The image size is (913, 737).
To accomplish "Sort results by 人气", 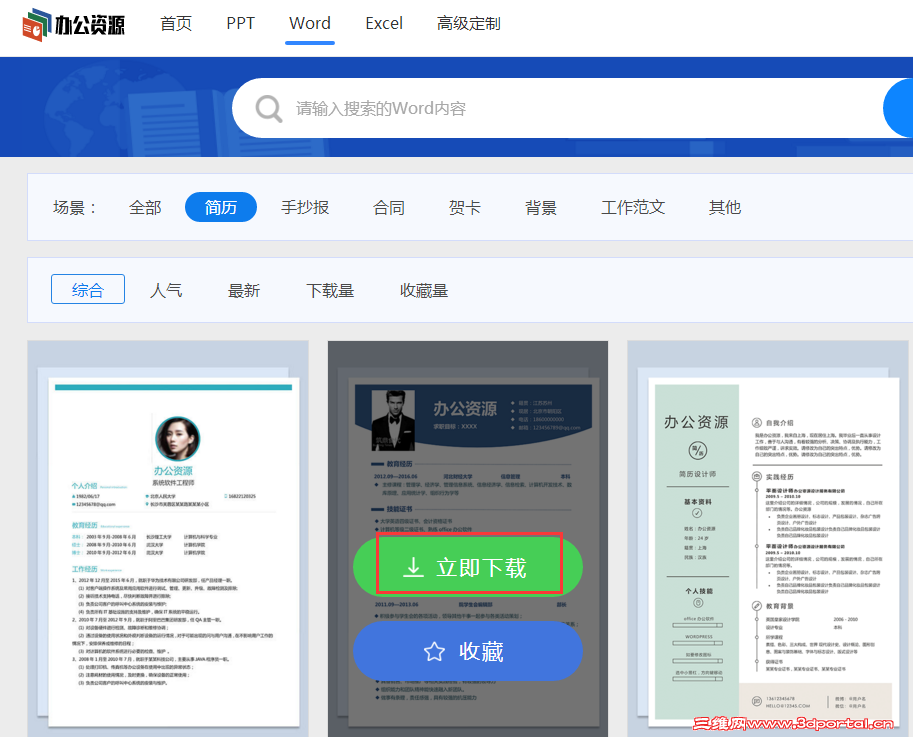I will 166,290.
